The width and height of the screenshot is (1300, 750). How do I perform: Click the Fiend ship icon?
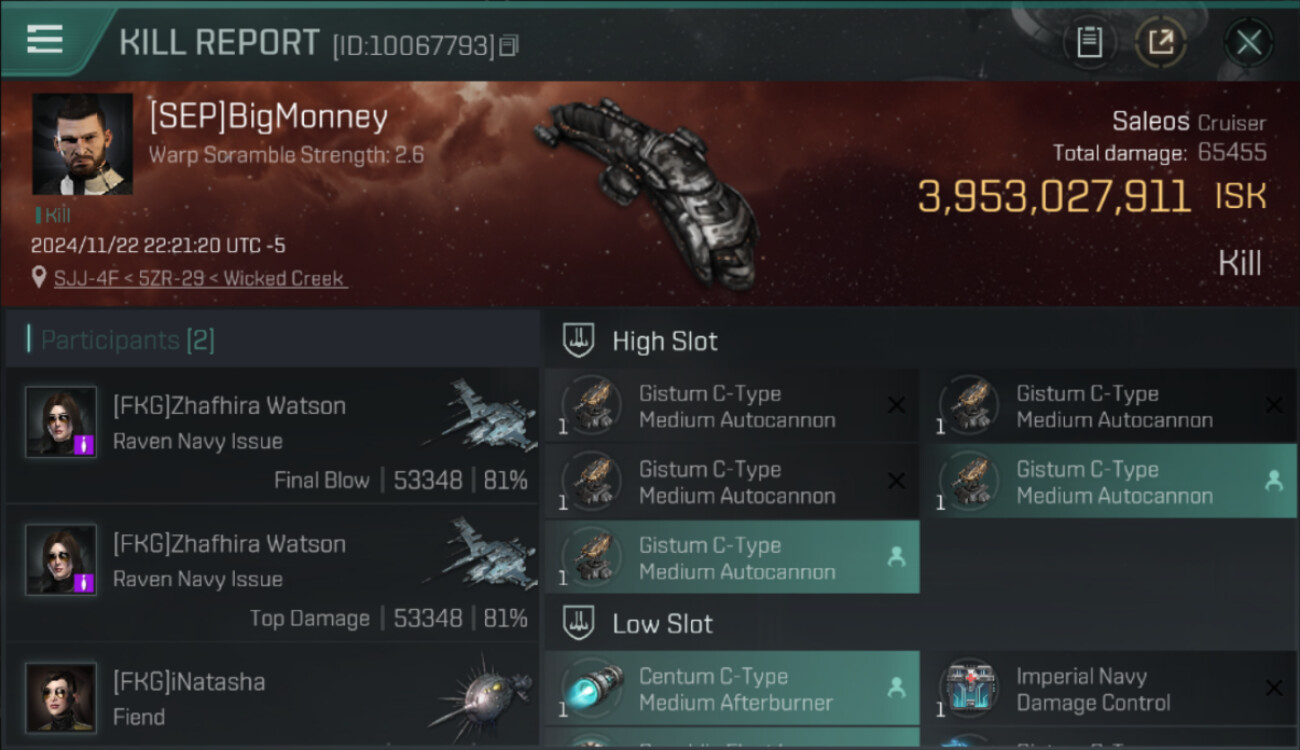pyautogui.click(x=482, y=697)
